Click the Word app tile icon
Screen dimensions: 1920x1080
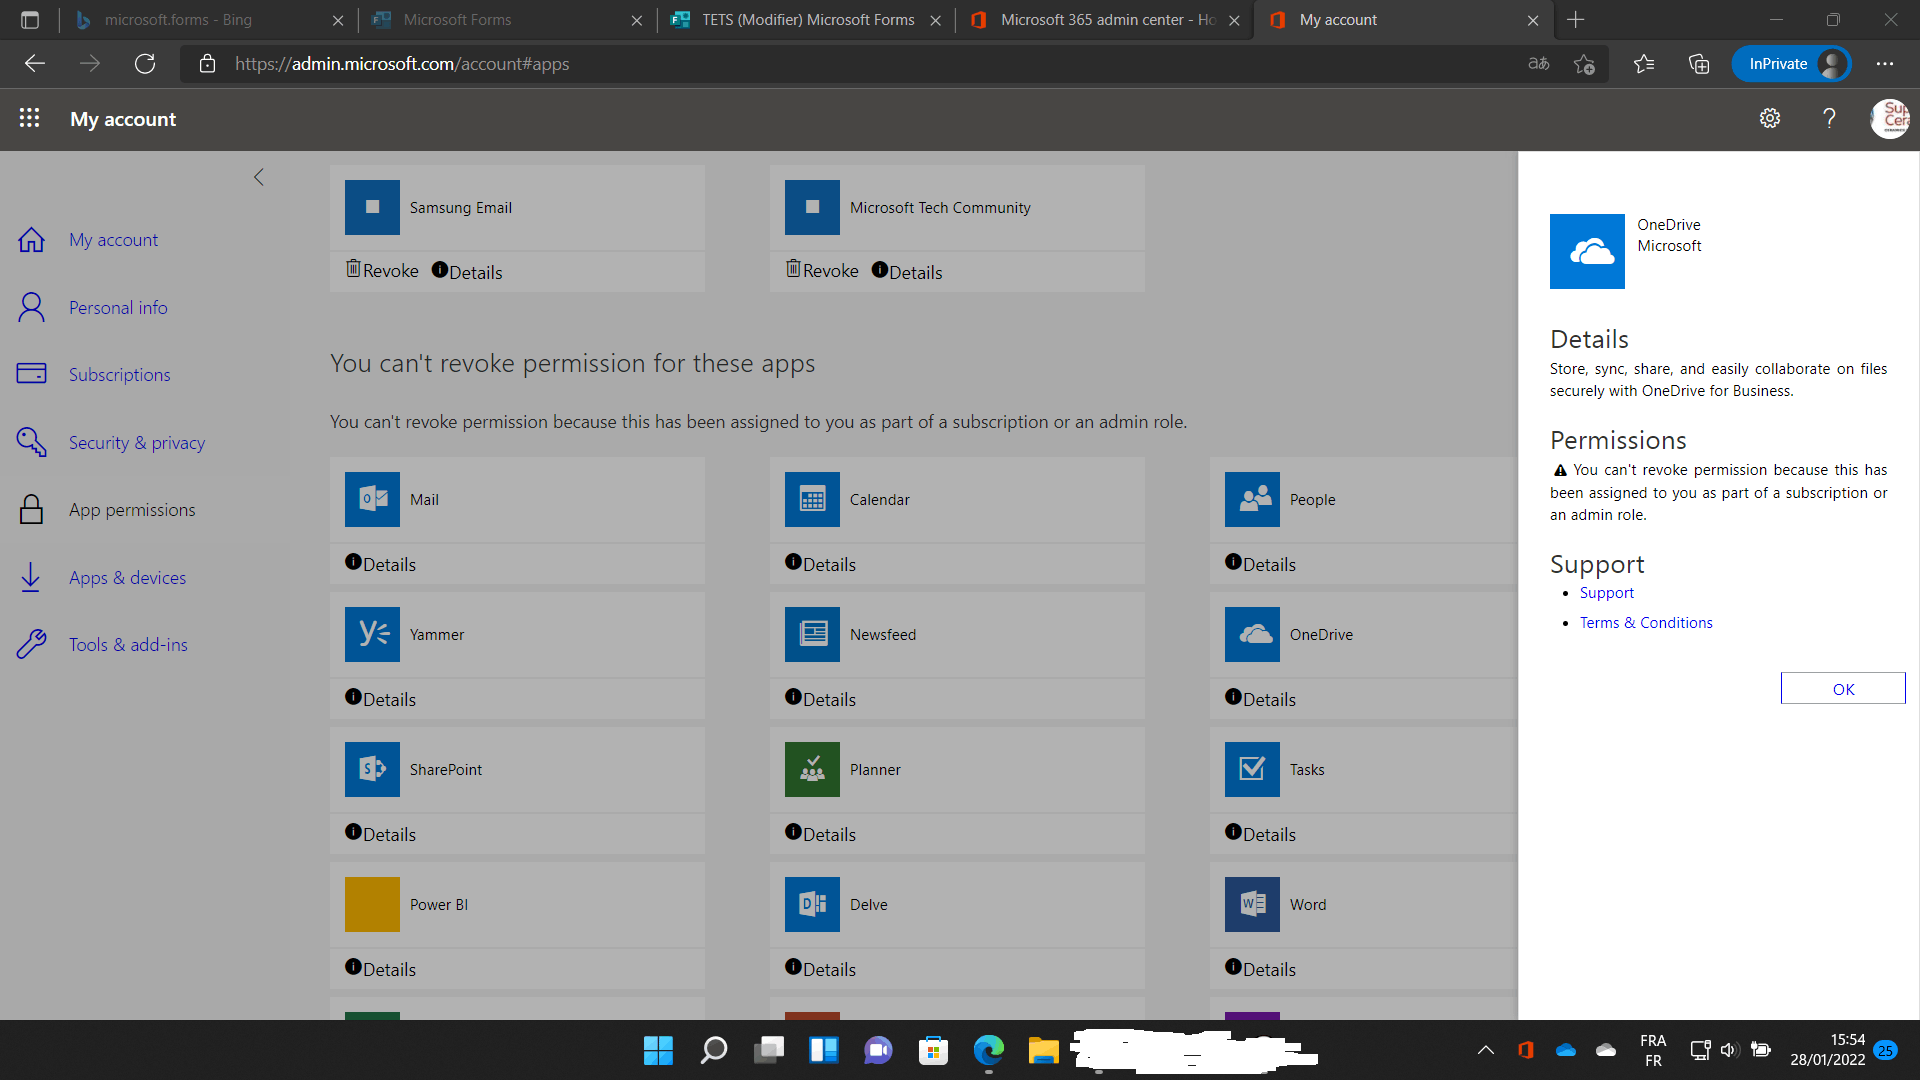pos(1252,904)
